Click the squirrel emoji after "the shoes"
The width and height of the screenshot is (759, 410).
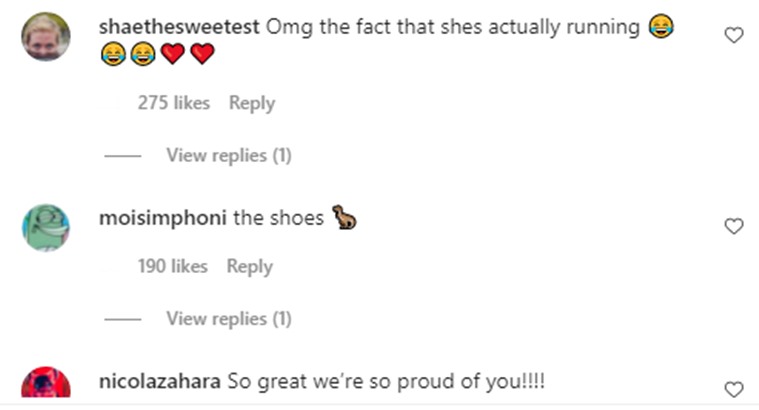[345, 217]
